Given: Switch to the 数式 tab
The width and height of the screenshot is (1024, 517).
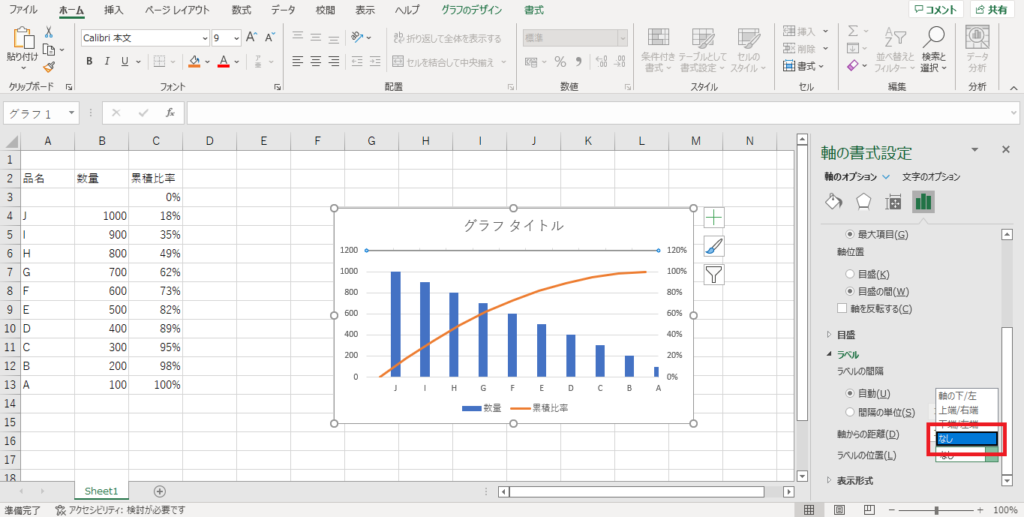Looking at the screenshot, I should click(241, 10).
